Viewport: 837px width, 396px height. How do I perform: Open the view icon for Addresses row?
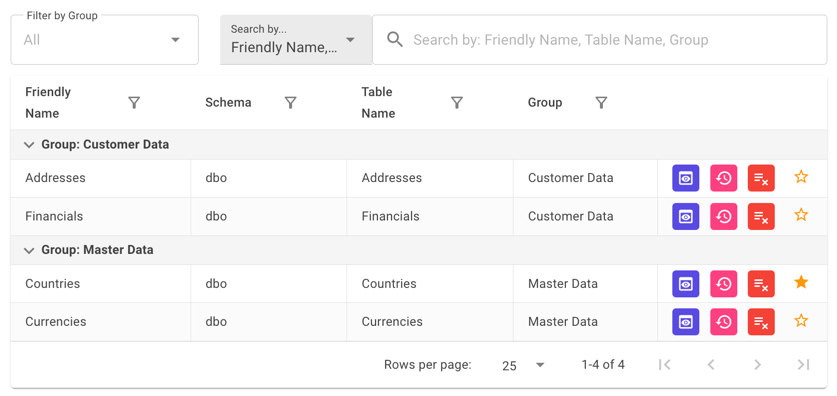(x=685, y=178)
